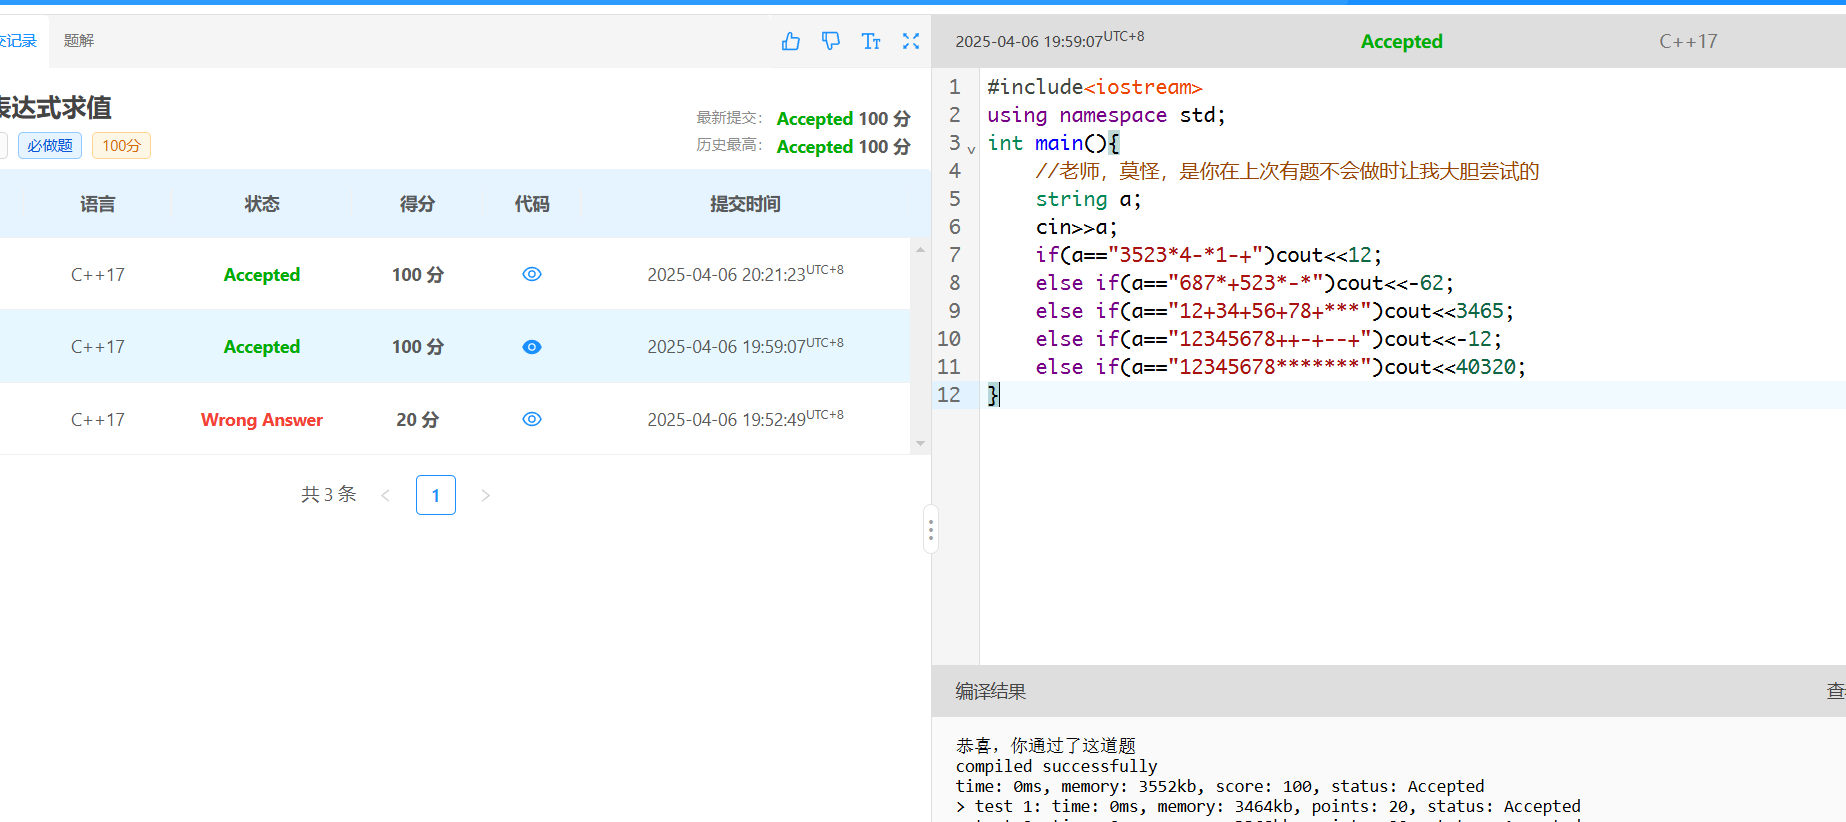Click the 100分 tag
This screenshot has width=1846, height=822.
coord(121,146)
